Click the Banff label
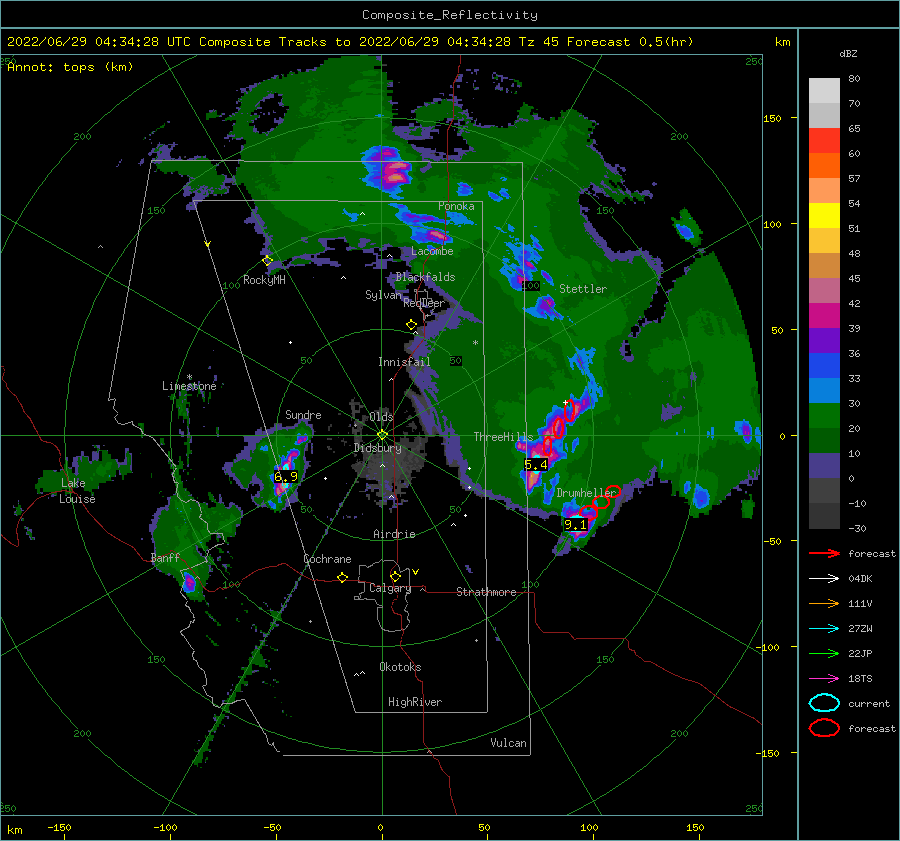Image resolution: width=900 pixels, height=841 pixels. click(165, 557)
